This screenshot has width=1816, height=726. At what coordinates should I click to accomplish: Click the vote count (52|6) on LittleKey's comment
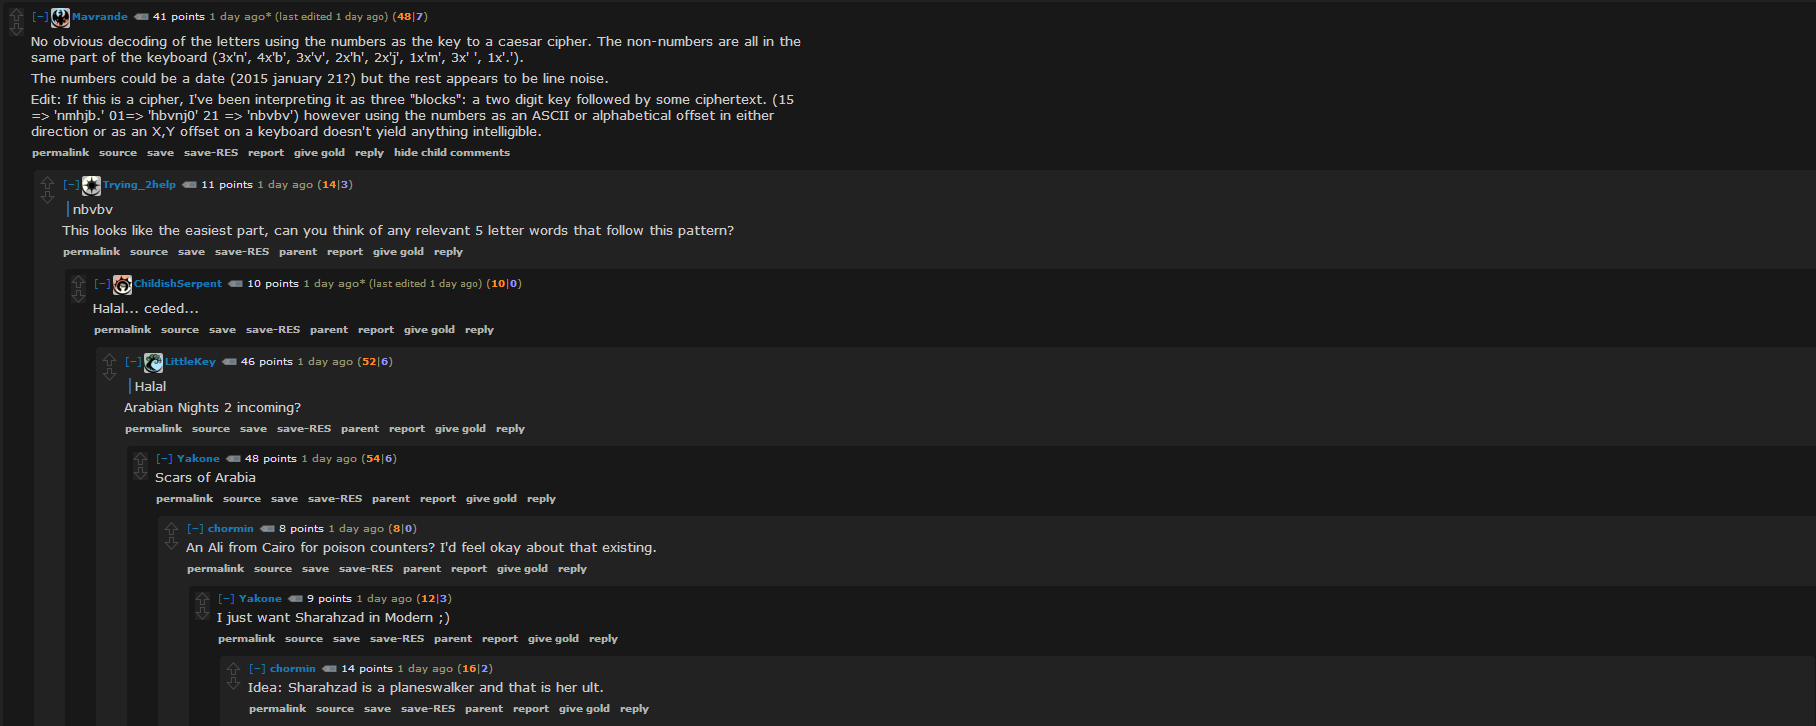click(375, 362)
